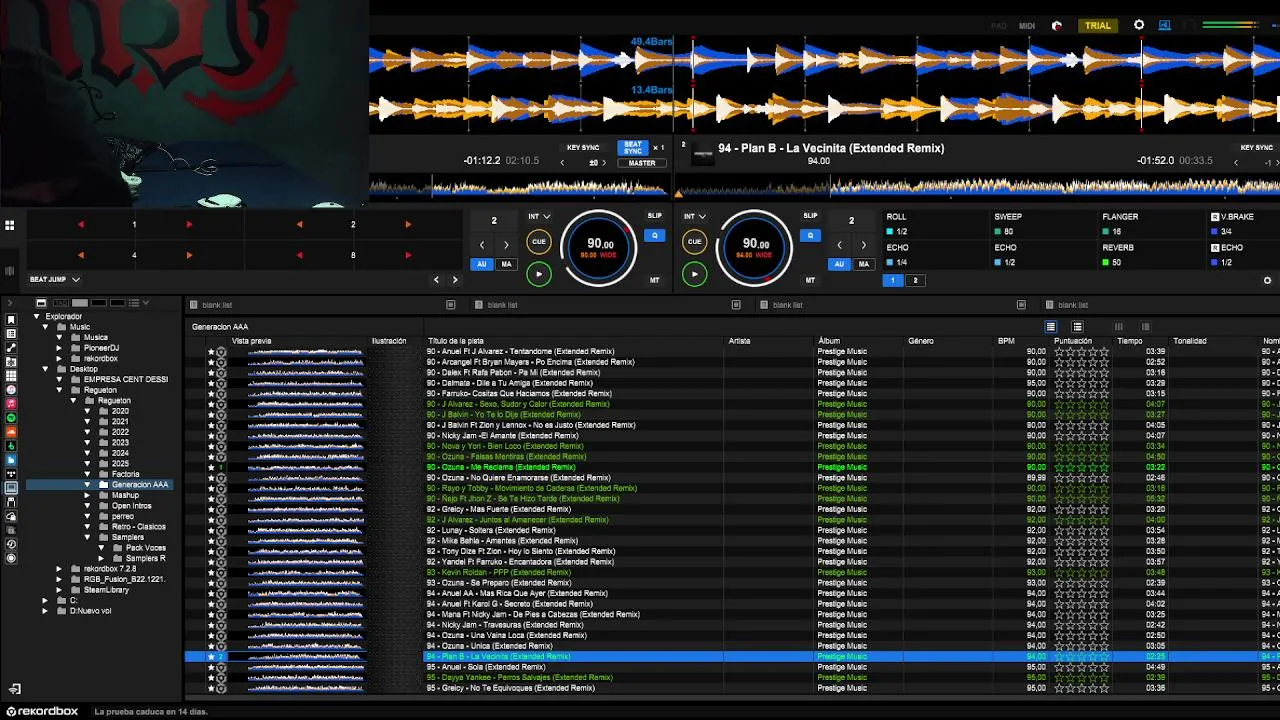Switch to pad FX bank 2
1280x720 pixels.
(914, 281)
